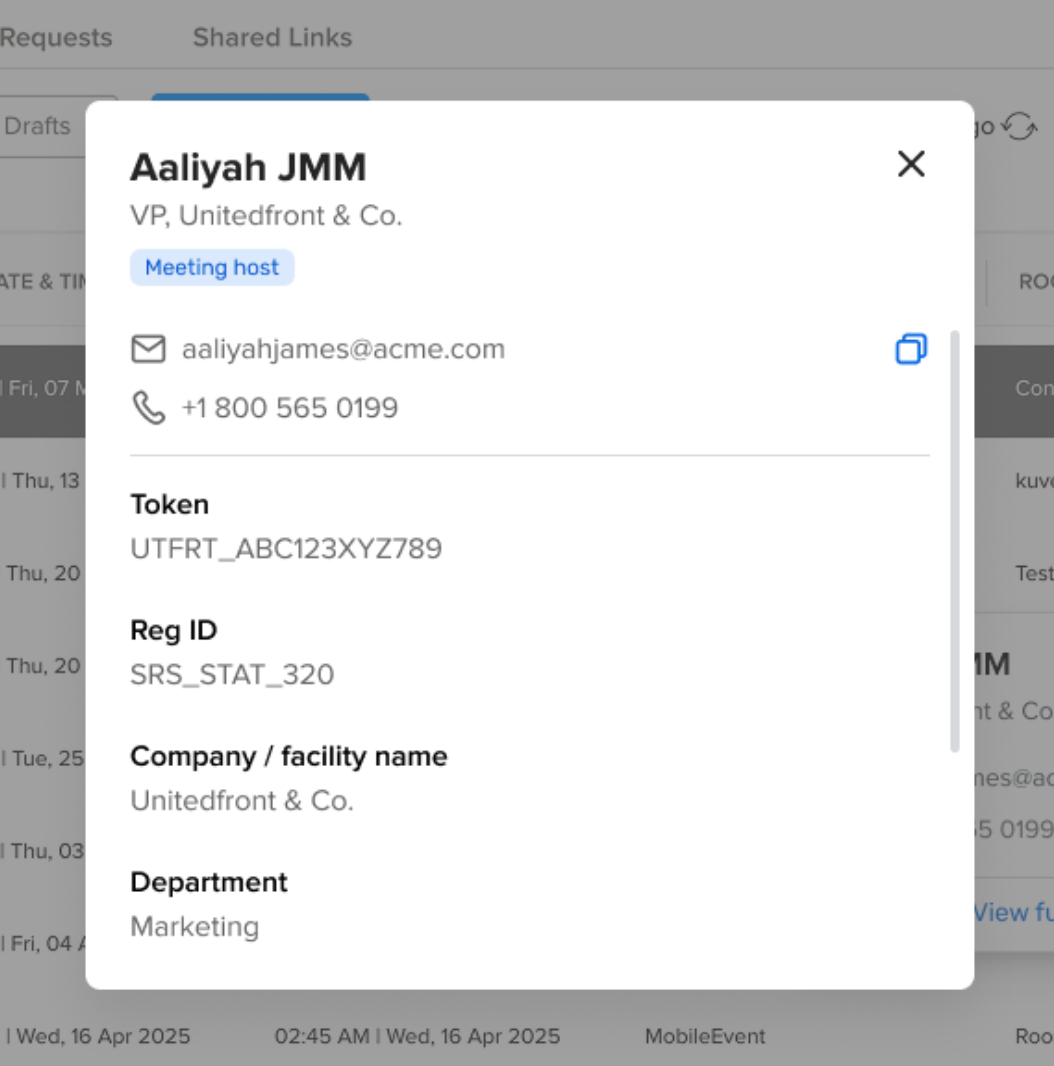
Task: Copy the email address using the copy icon
Action: pos(911,349)
